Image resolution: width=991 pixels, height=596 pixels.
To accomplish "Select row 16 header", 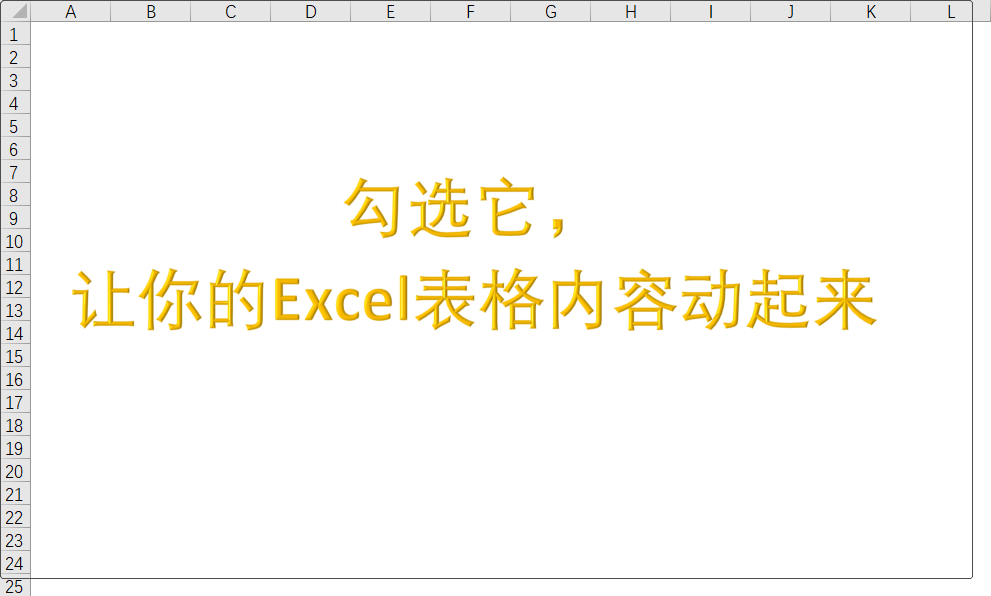I will (x=15, y=379).
